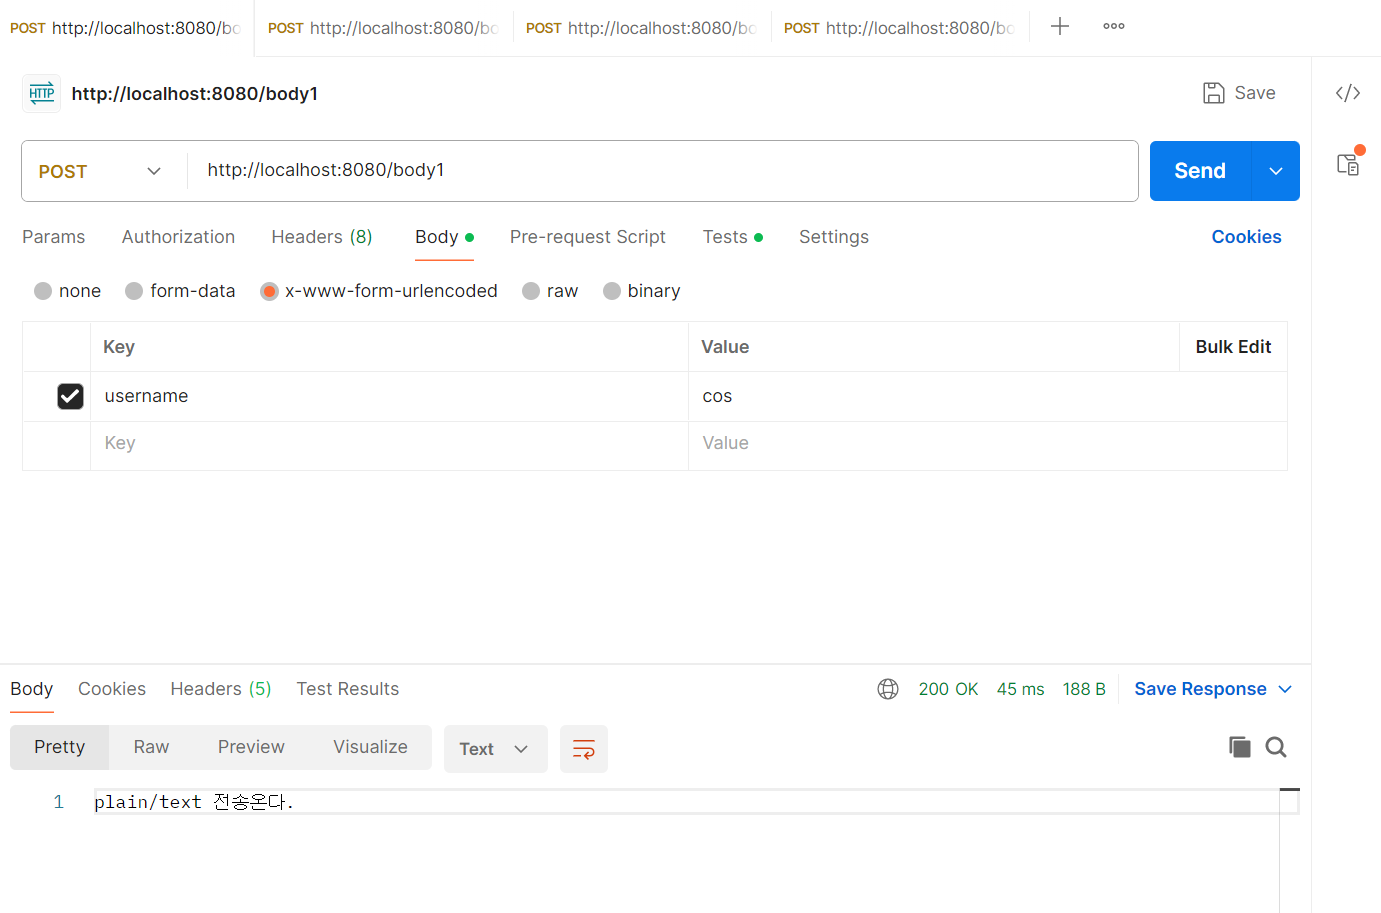Click the request URL input field
This screenshot has width=1381, height=913.
coord(662,171)
